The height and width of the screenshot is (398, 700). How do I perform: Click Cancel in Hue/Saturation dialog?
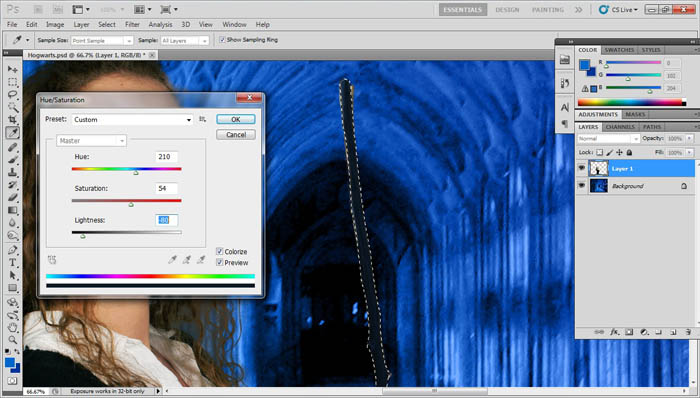(x=236, y=134)
